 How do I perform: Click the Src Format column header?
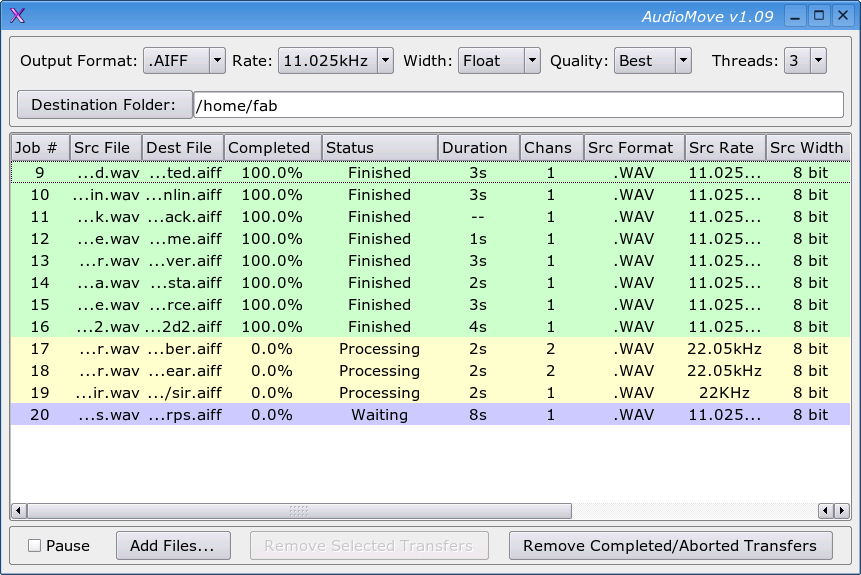634,148
